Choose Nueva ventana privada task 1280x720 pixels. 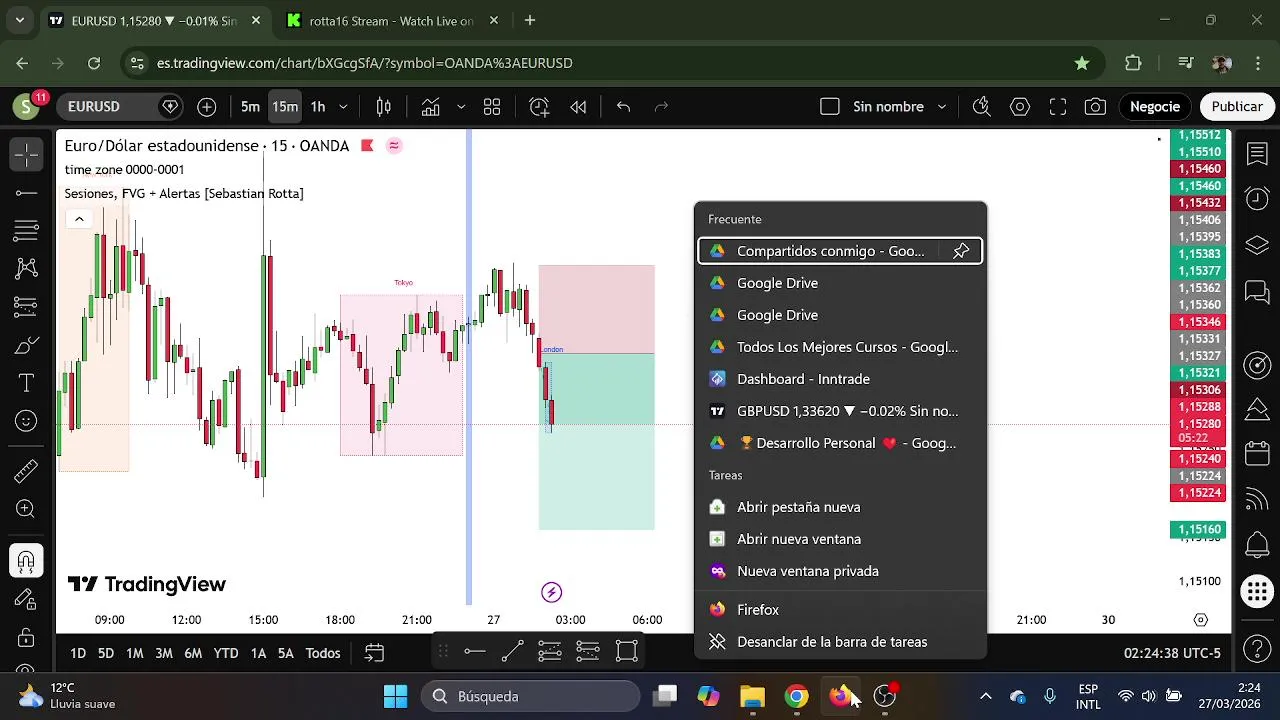point(840,571)
